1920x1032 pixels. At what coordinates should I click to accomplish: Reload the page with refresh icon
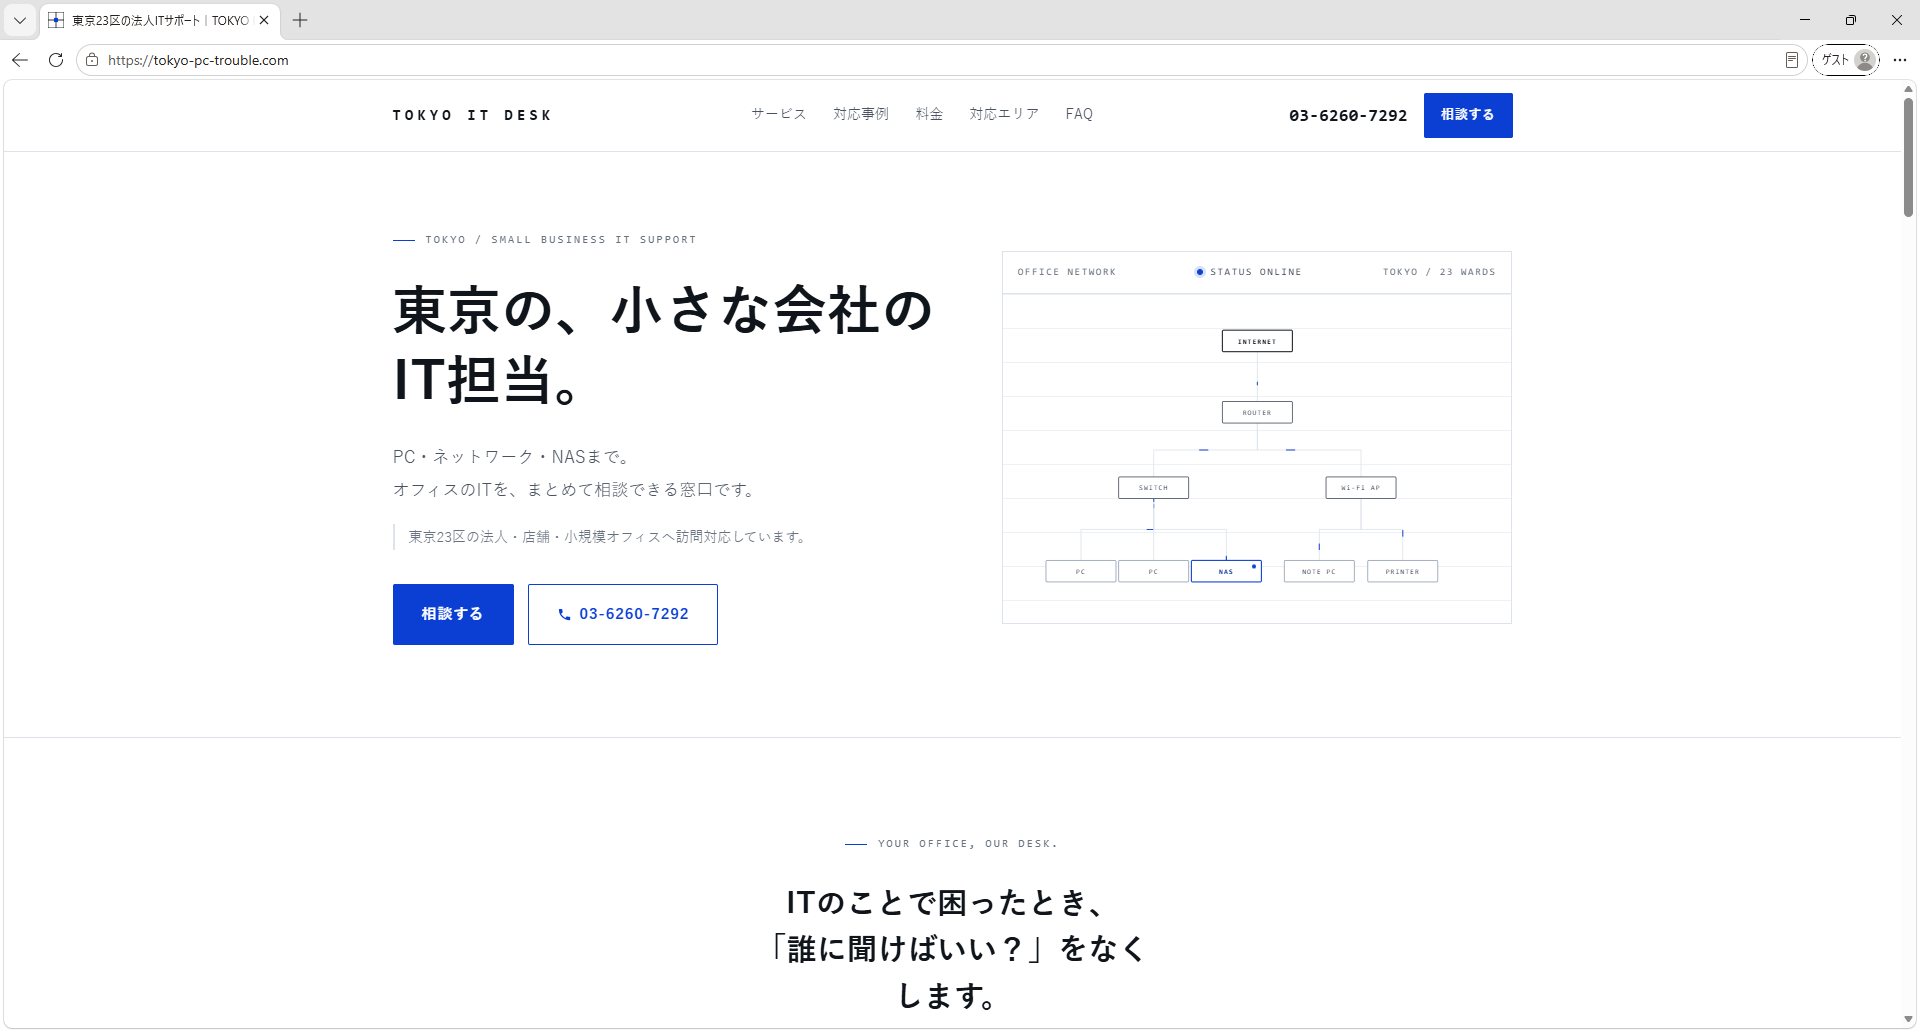point(56,60)
